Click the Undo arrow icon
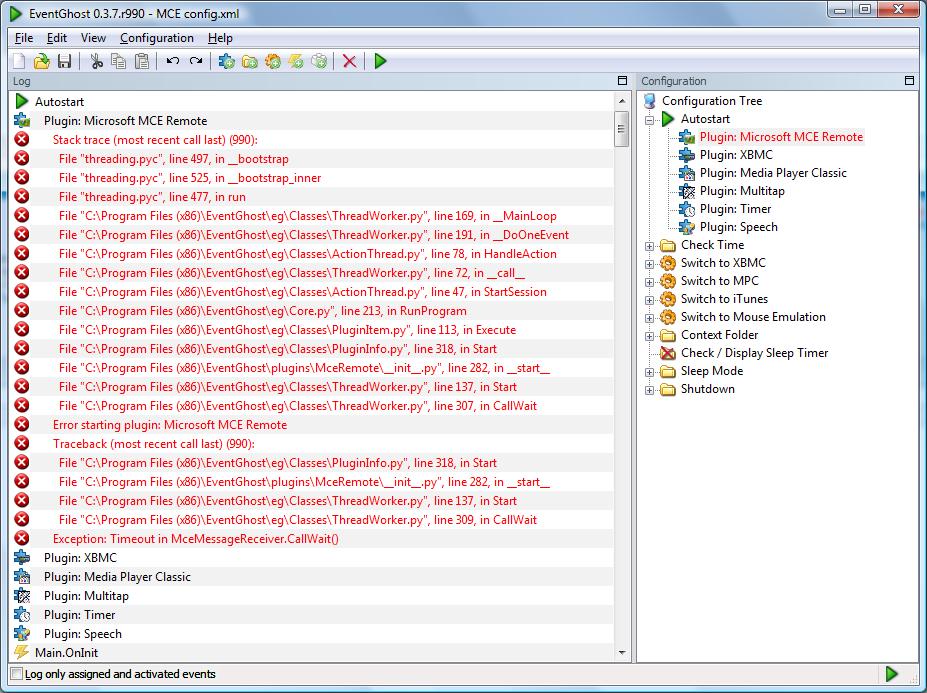 click(x=173, y=61)
